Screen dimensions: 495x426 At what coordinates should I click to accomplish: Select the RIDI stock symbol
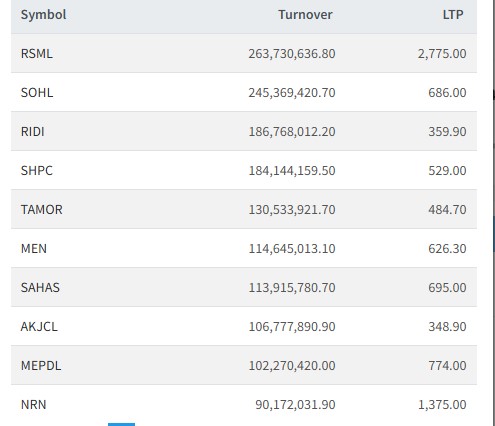(x=33, y=132)
